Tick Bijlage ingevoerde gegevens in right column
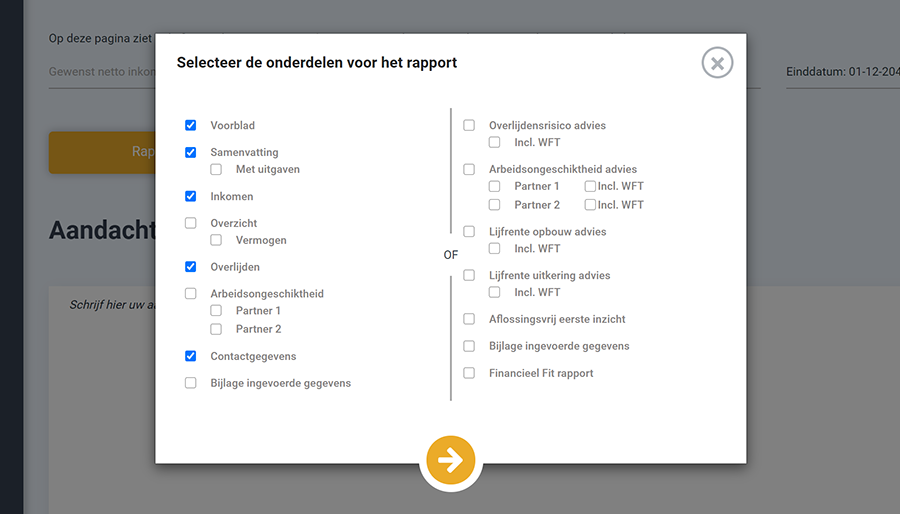The image size is (900, 514). tap(469, 346)
